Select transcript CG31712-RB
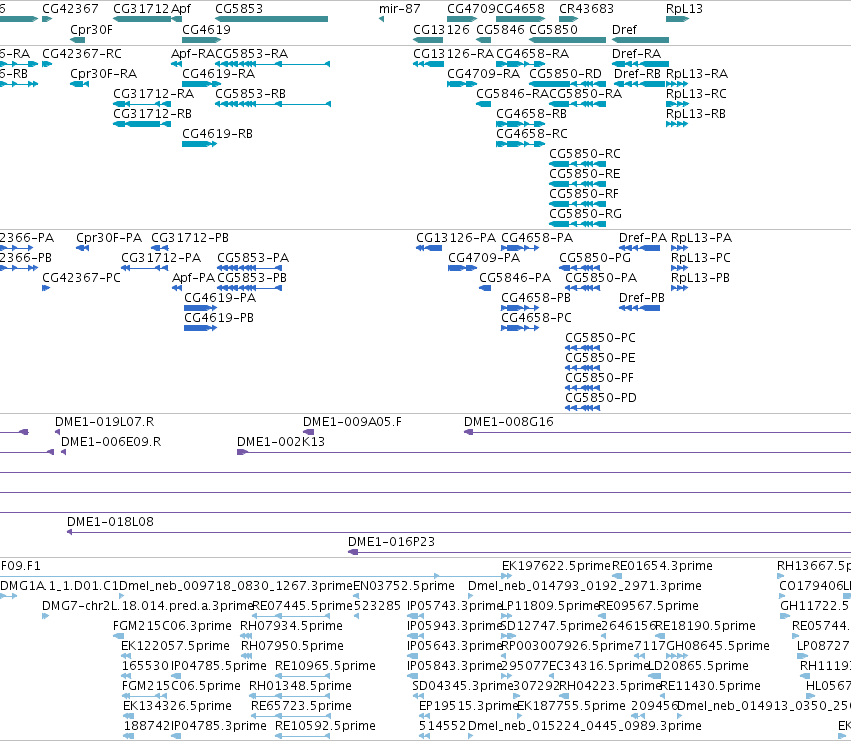Screen dimensions: 851x741 pos(153,114)
